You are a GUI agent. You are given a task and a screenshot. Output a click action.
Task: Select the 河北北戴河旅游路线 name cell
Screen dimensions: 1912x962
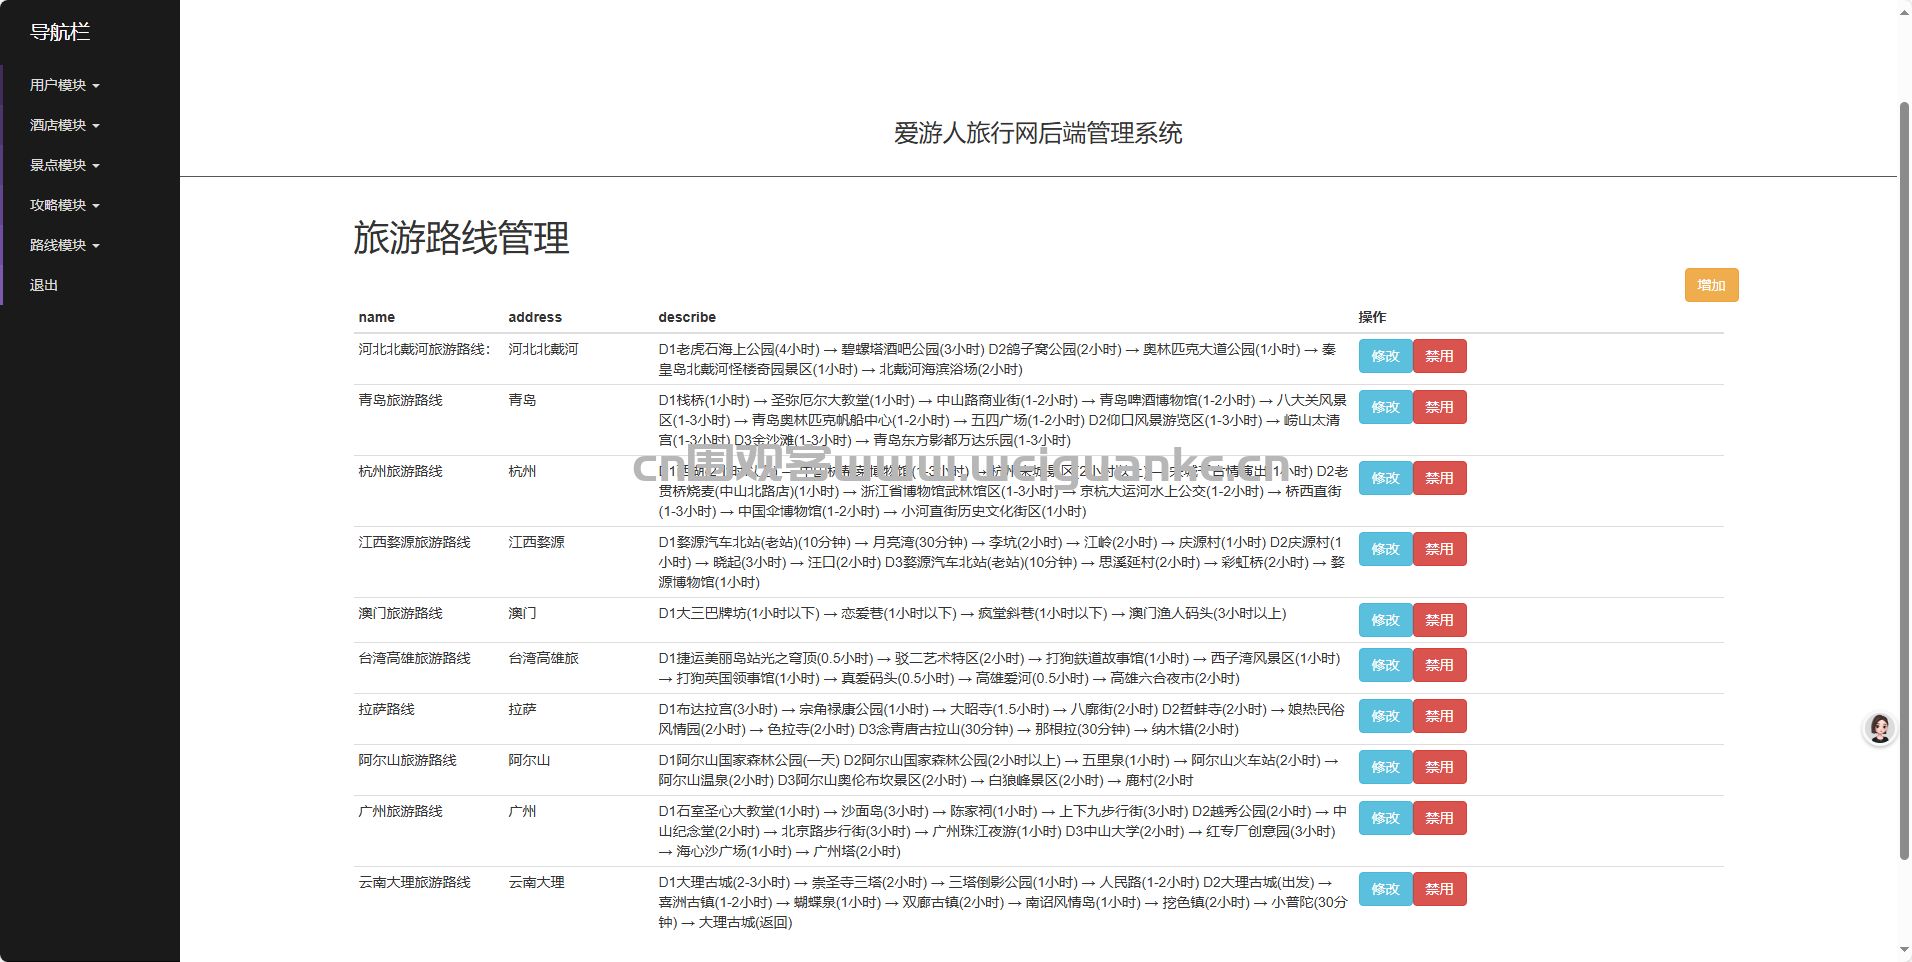(x=425, y=349)
